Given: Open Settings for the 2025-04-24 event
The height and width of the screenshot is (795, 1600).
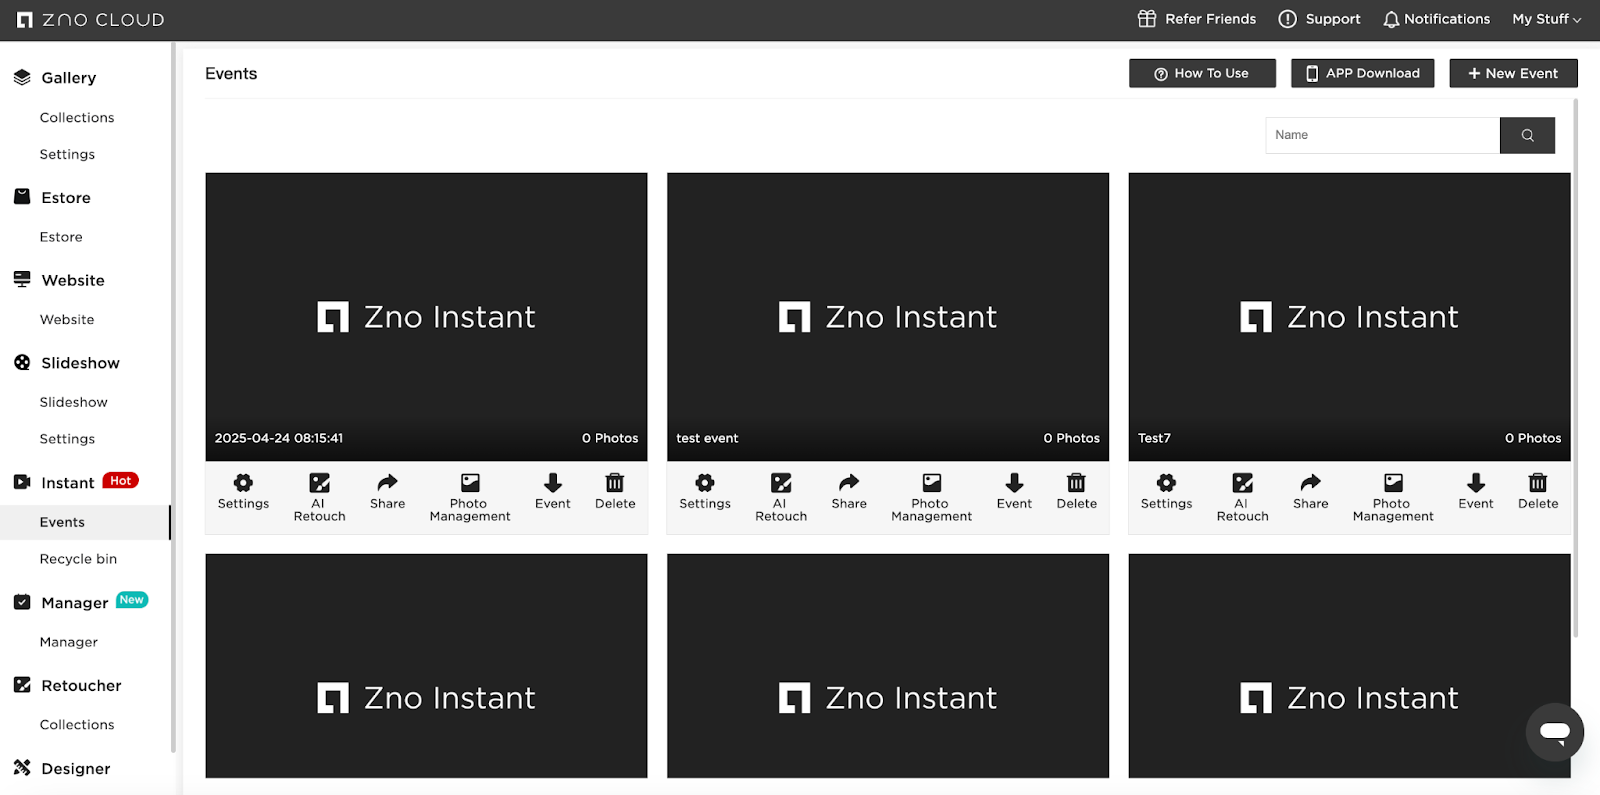Looking at the screenshot, I should coord(243,492).
